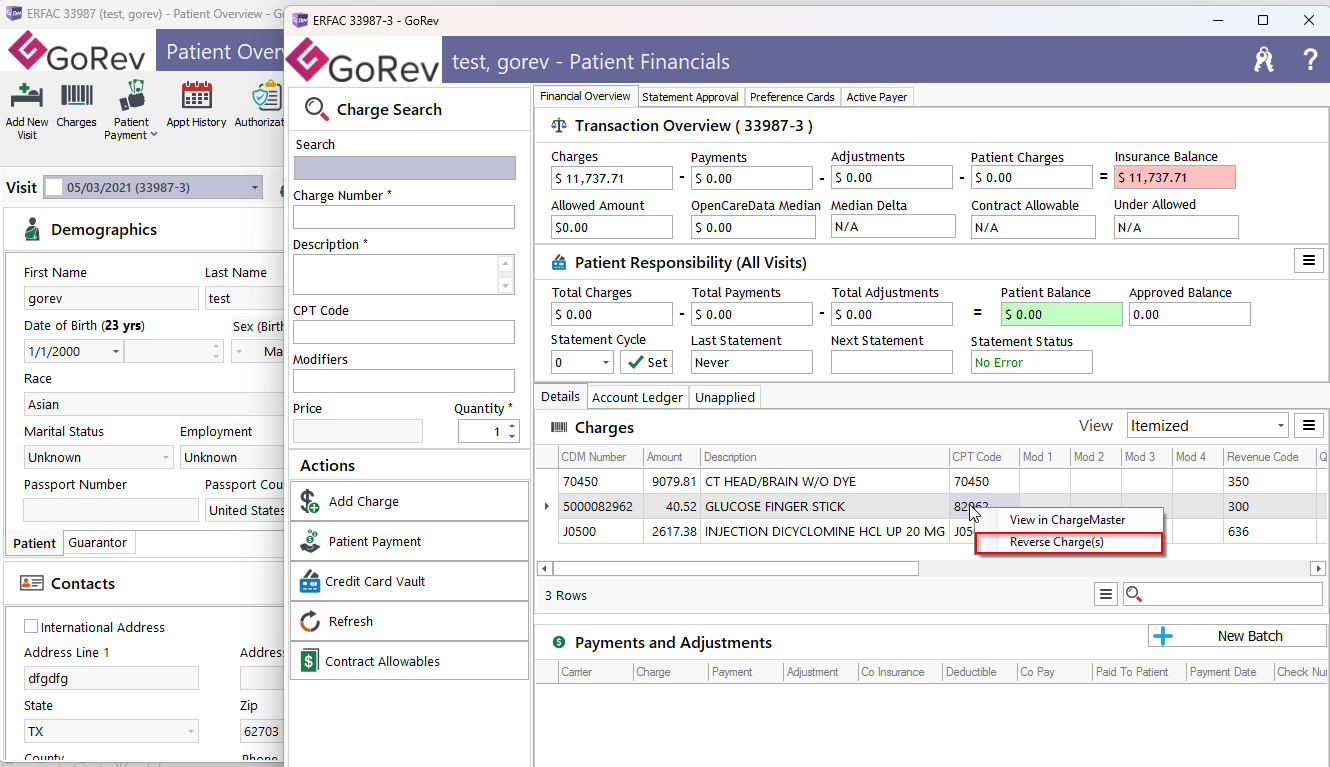1330x767 pixels.
Task: Open the Credit Card Vault action
Action: (x=410, y=581)
